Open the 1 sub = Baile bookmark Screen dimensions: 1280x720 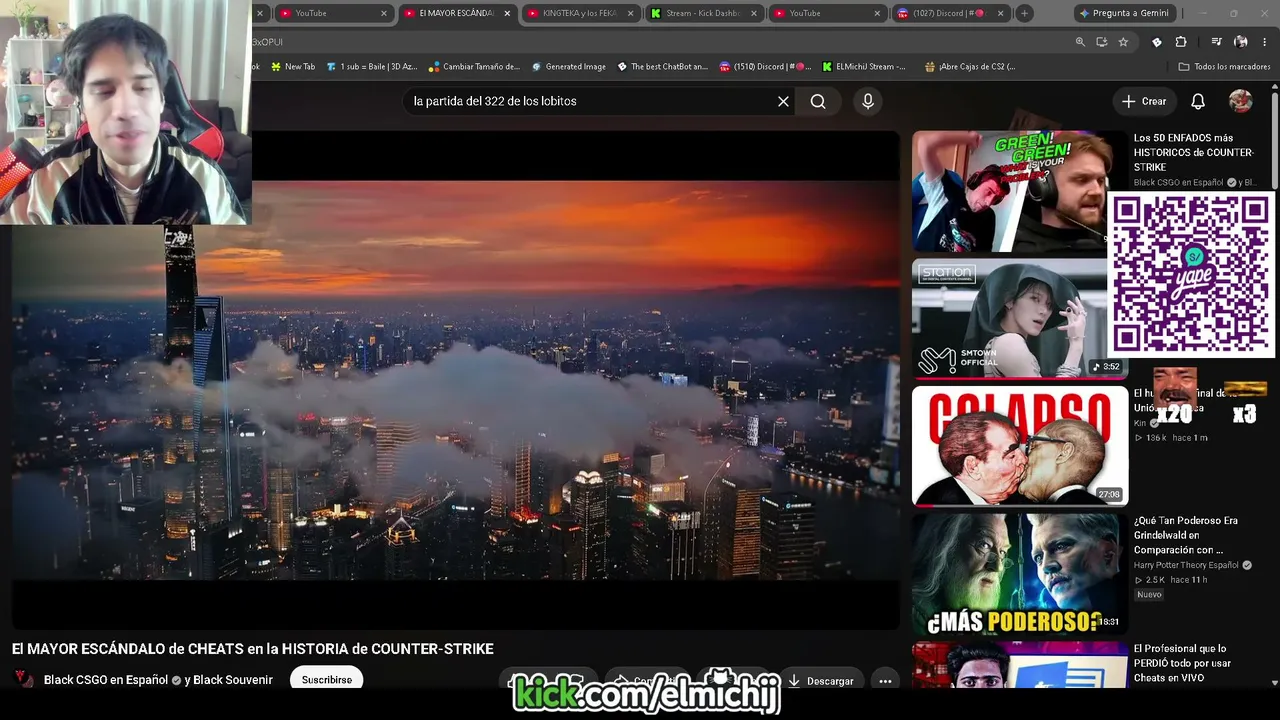tap(372, 67)
